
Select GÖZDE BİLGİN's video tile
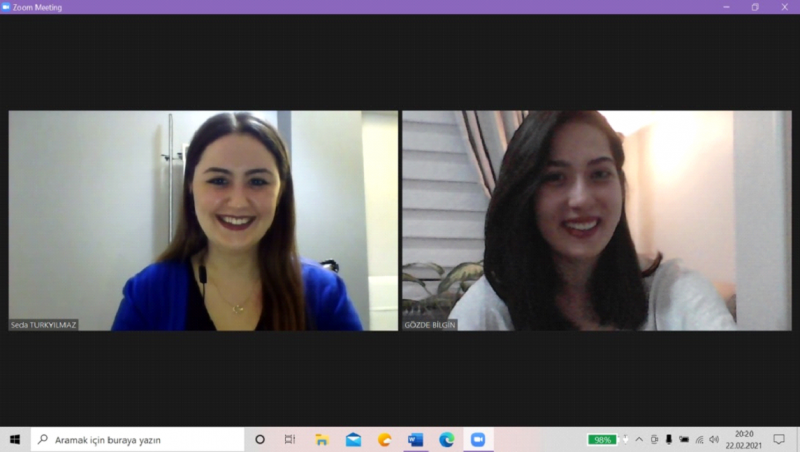pos(596,220)
